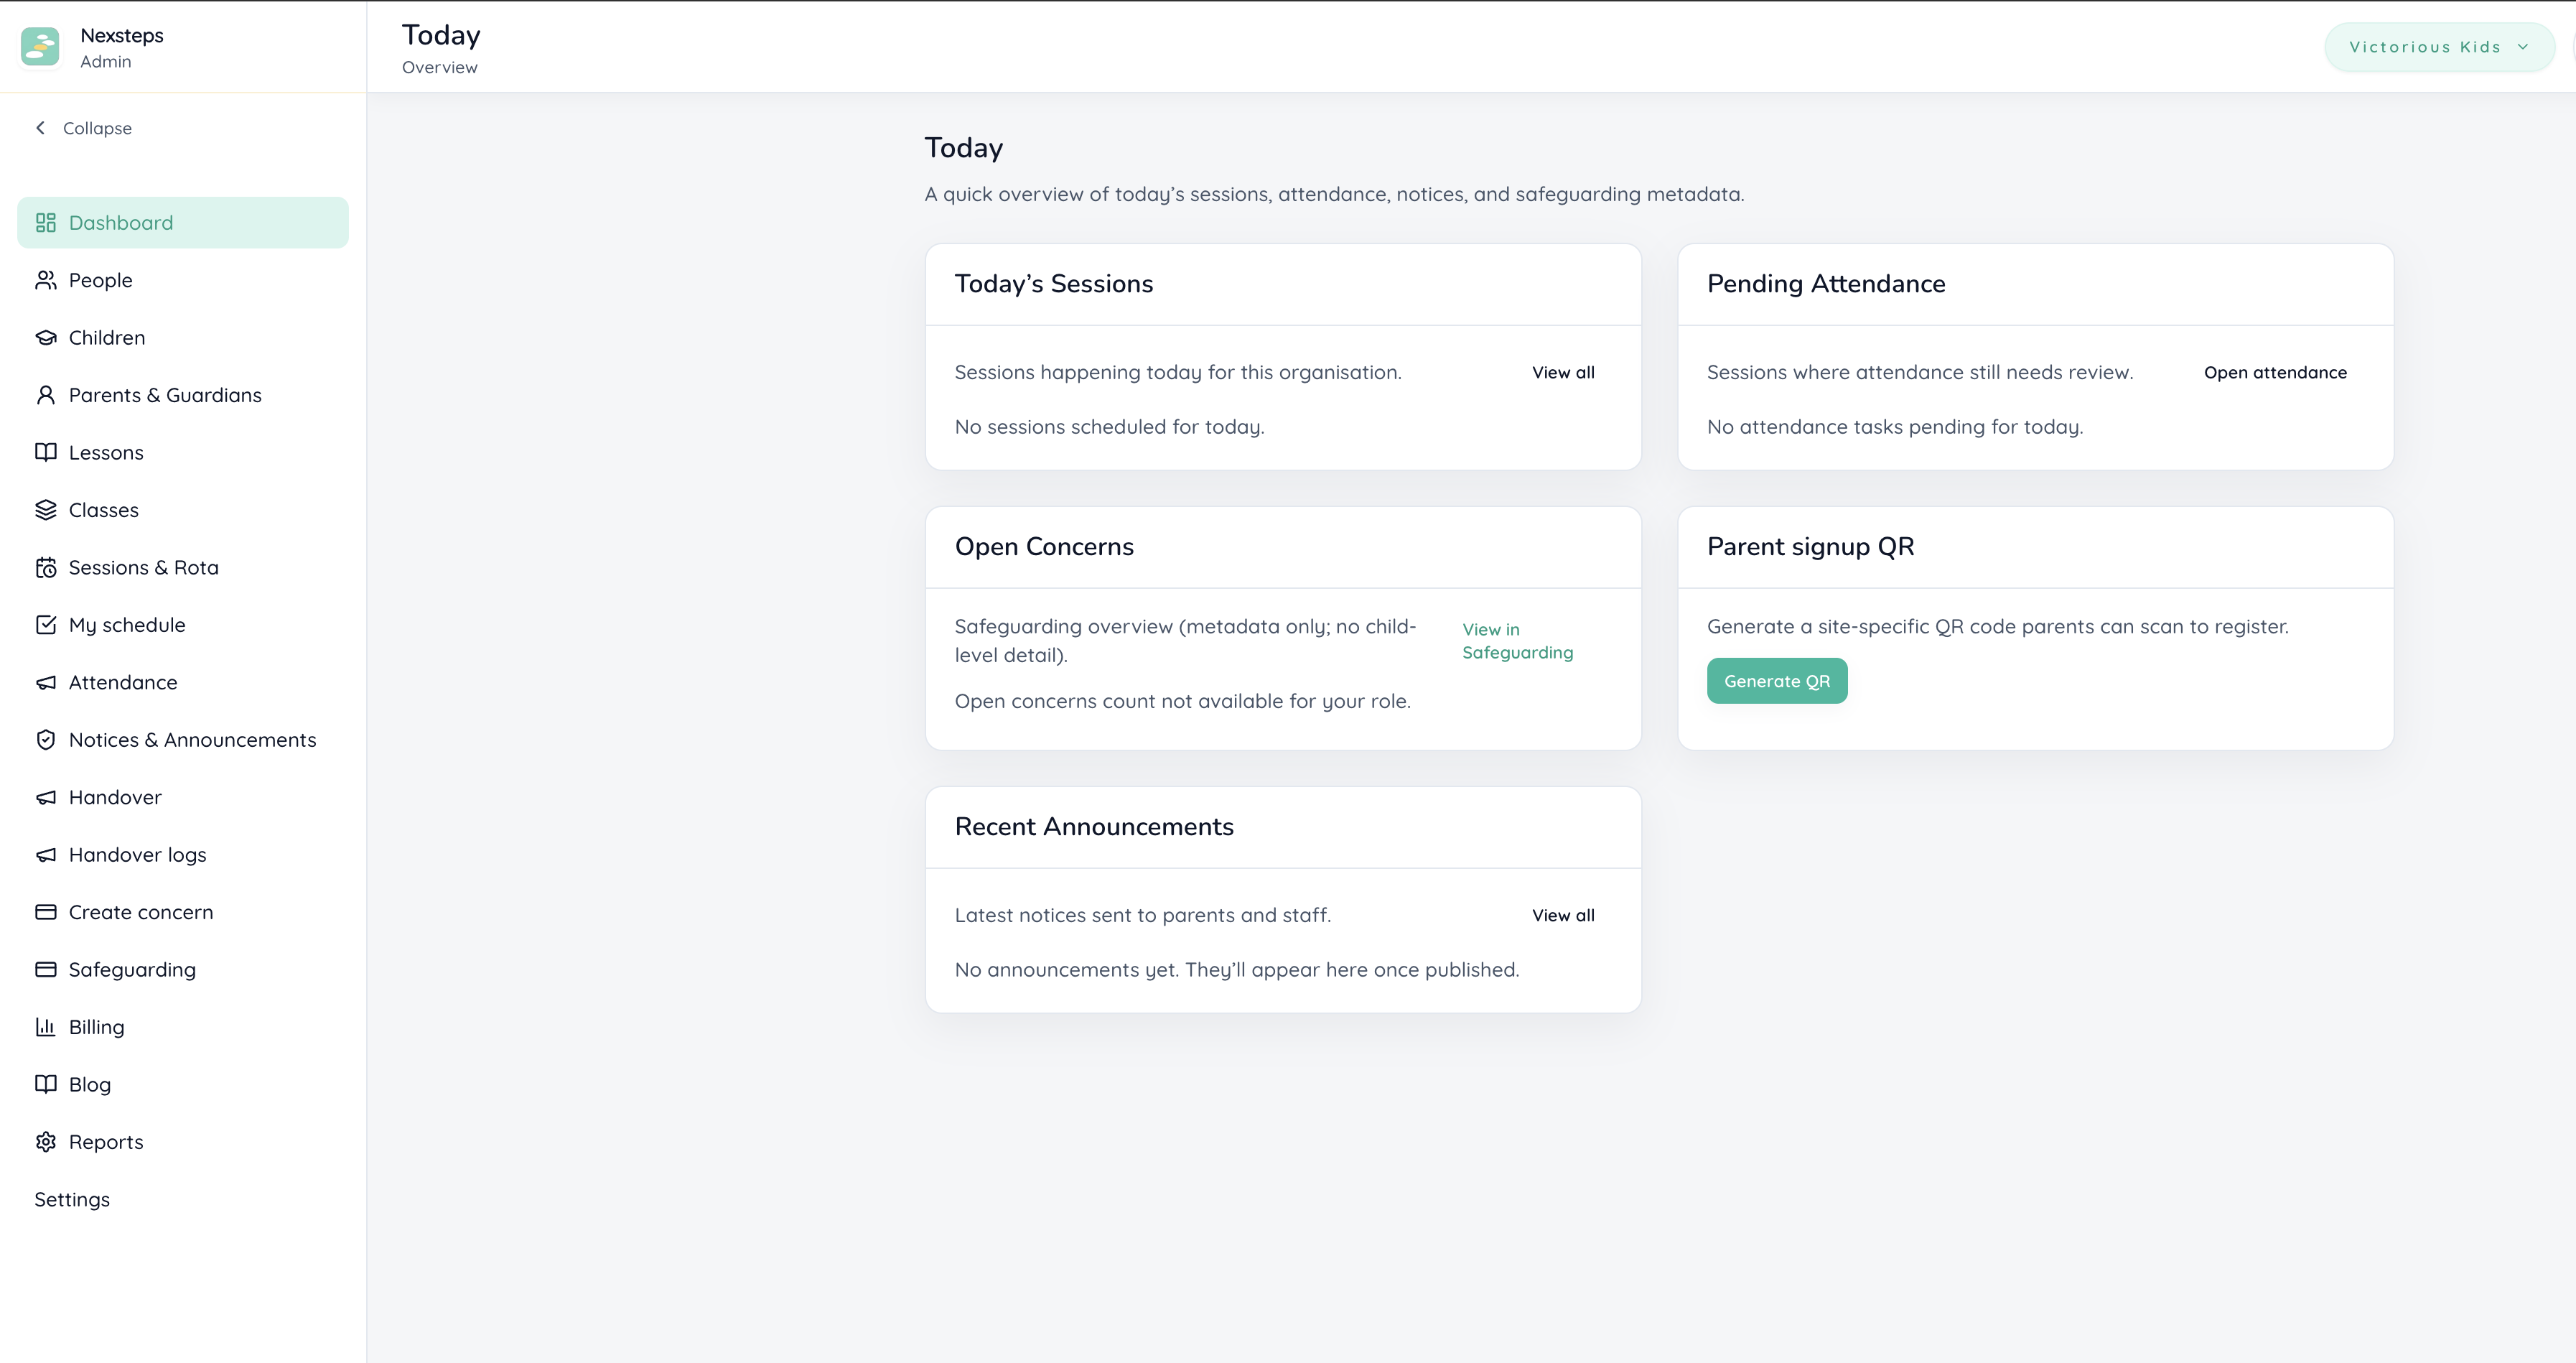2576x1363 pixels.
Task: Click the Notices & Announcements shield icon
Action: [46, 740]
